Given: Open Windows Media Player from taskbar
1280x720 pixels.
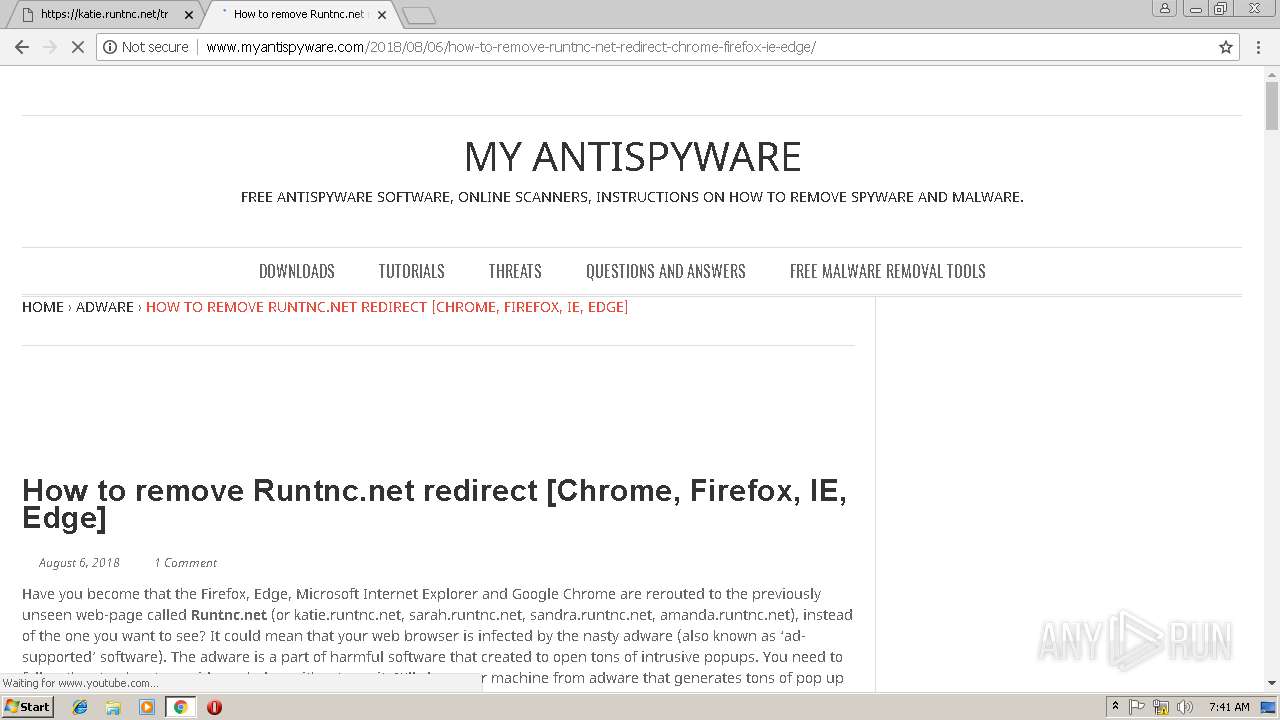Looking at the screenshot, I should 147,707.
